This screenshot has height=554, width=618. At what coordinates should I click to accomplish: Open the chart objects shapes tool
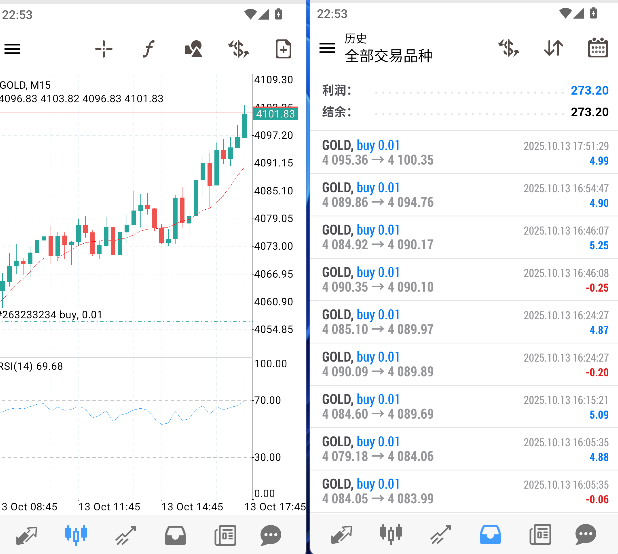coord(194,49)
